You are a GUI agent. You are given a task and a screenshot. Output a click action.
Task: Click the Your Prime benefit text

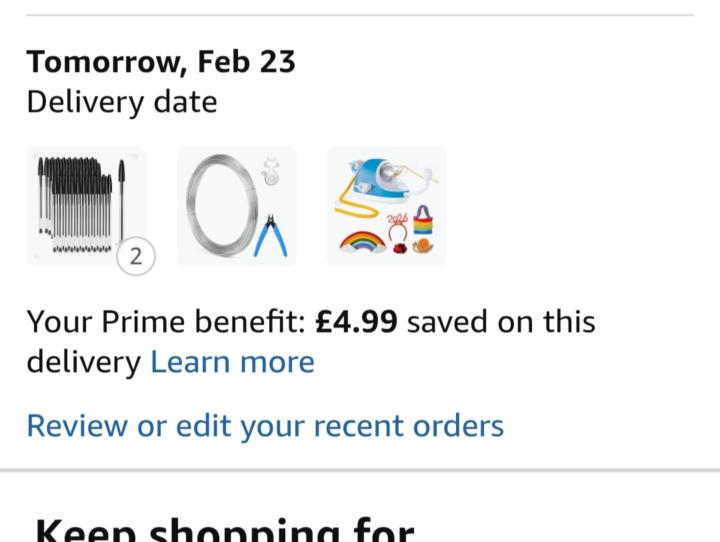pyautogui.click(x=165, y=322)
